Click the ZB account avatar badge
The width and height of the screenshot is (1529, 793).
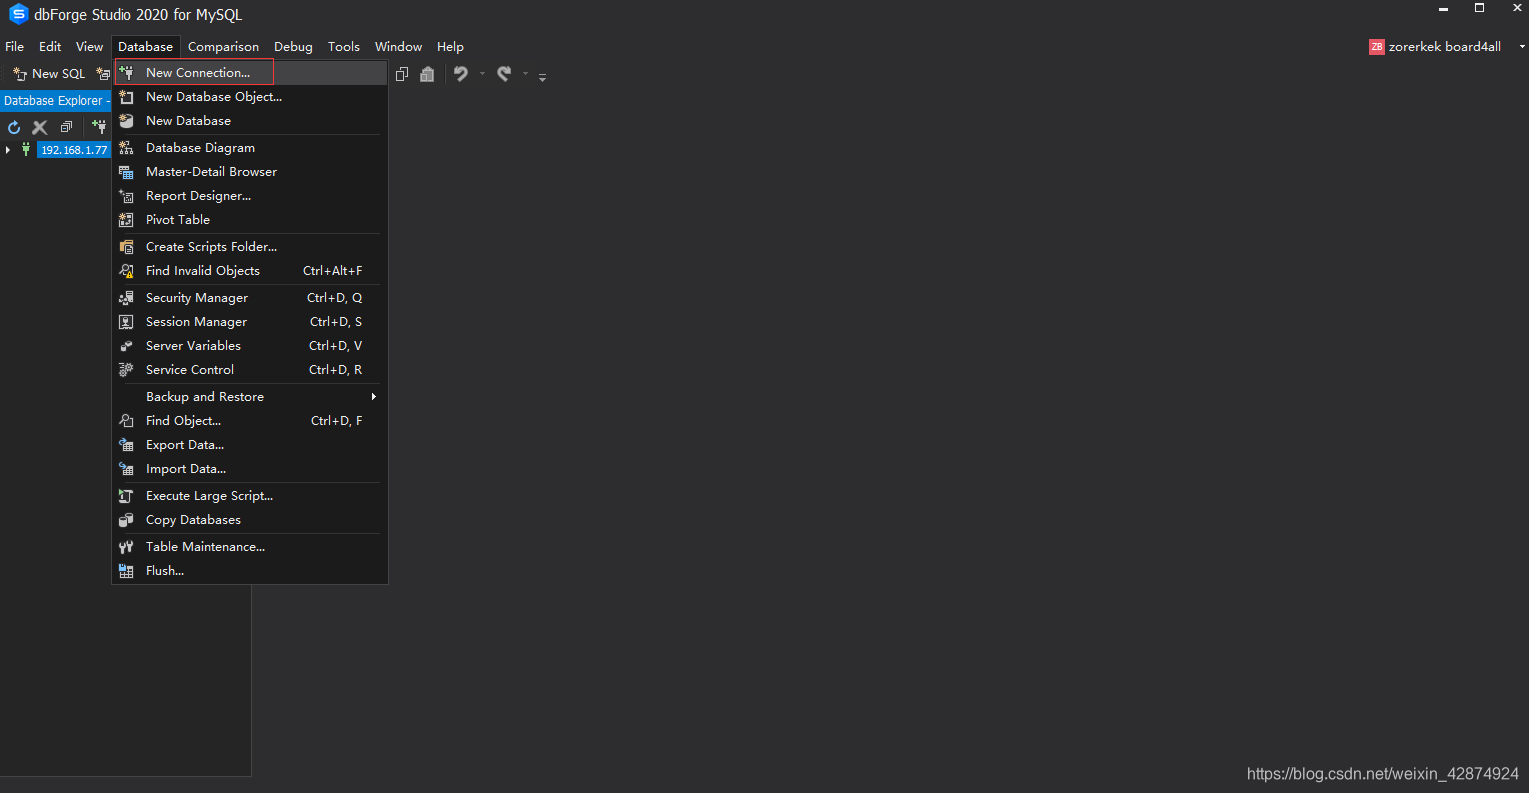coord(1377,47)
